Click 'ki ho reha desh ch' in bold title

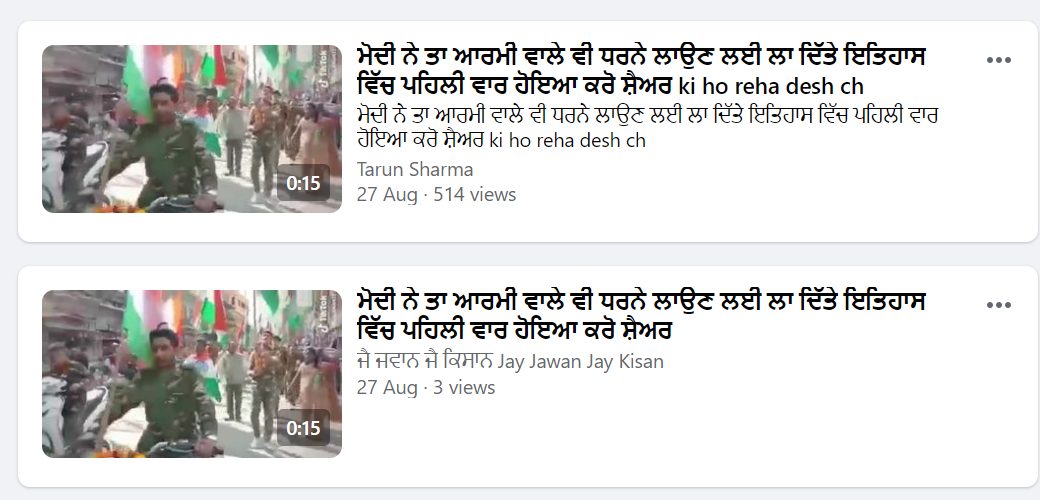click(x=771, y=86)
